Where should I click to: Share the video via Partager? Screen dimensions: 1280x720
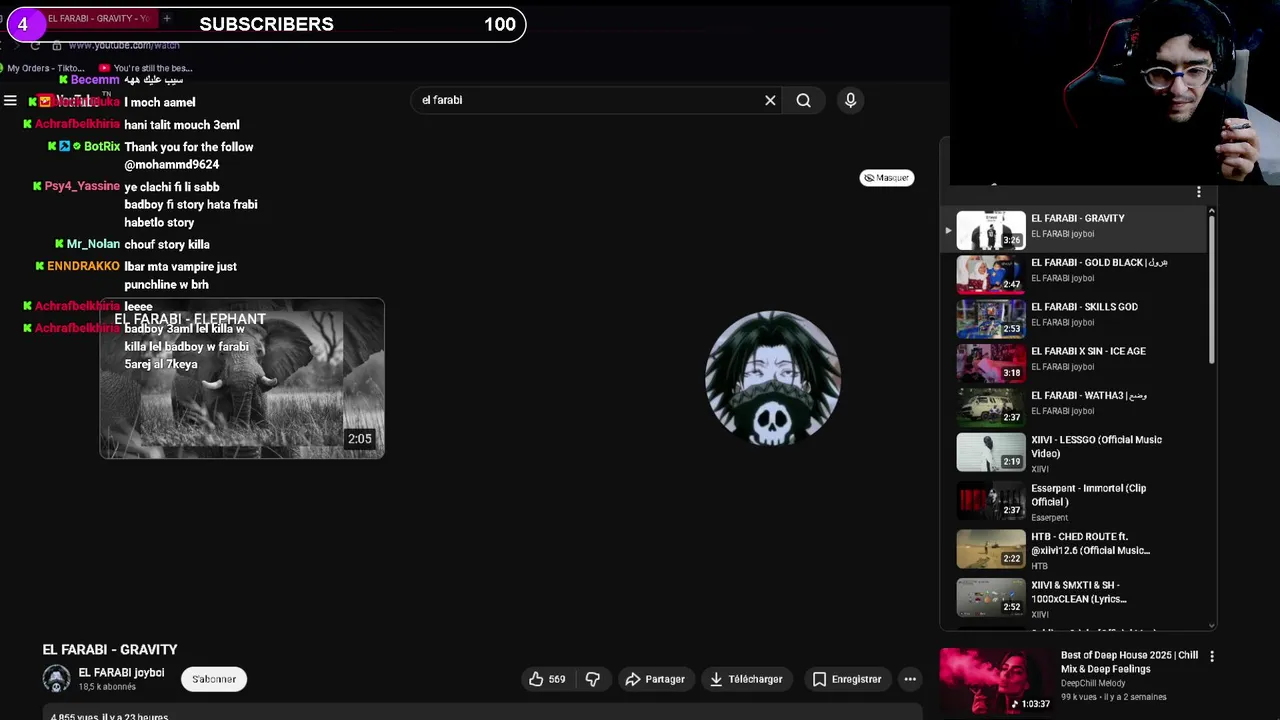[655, 679]
